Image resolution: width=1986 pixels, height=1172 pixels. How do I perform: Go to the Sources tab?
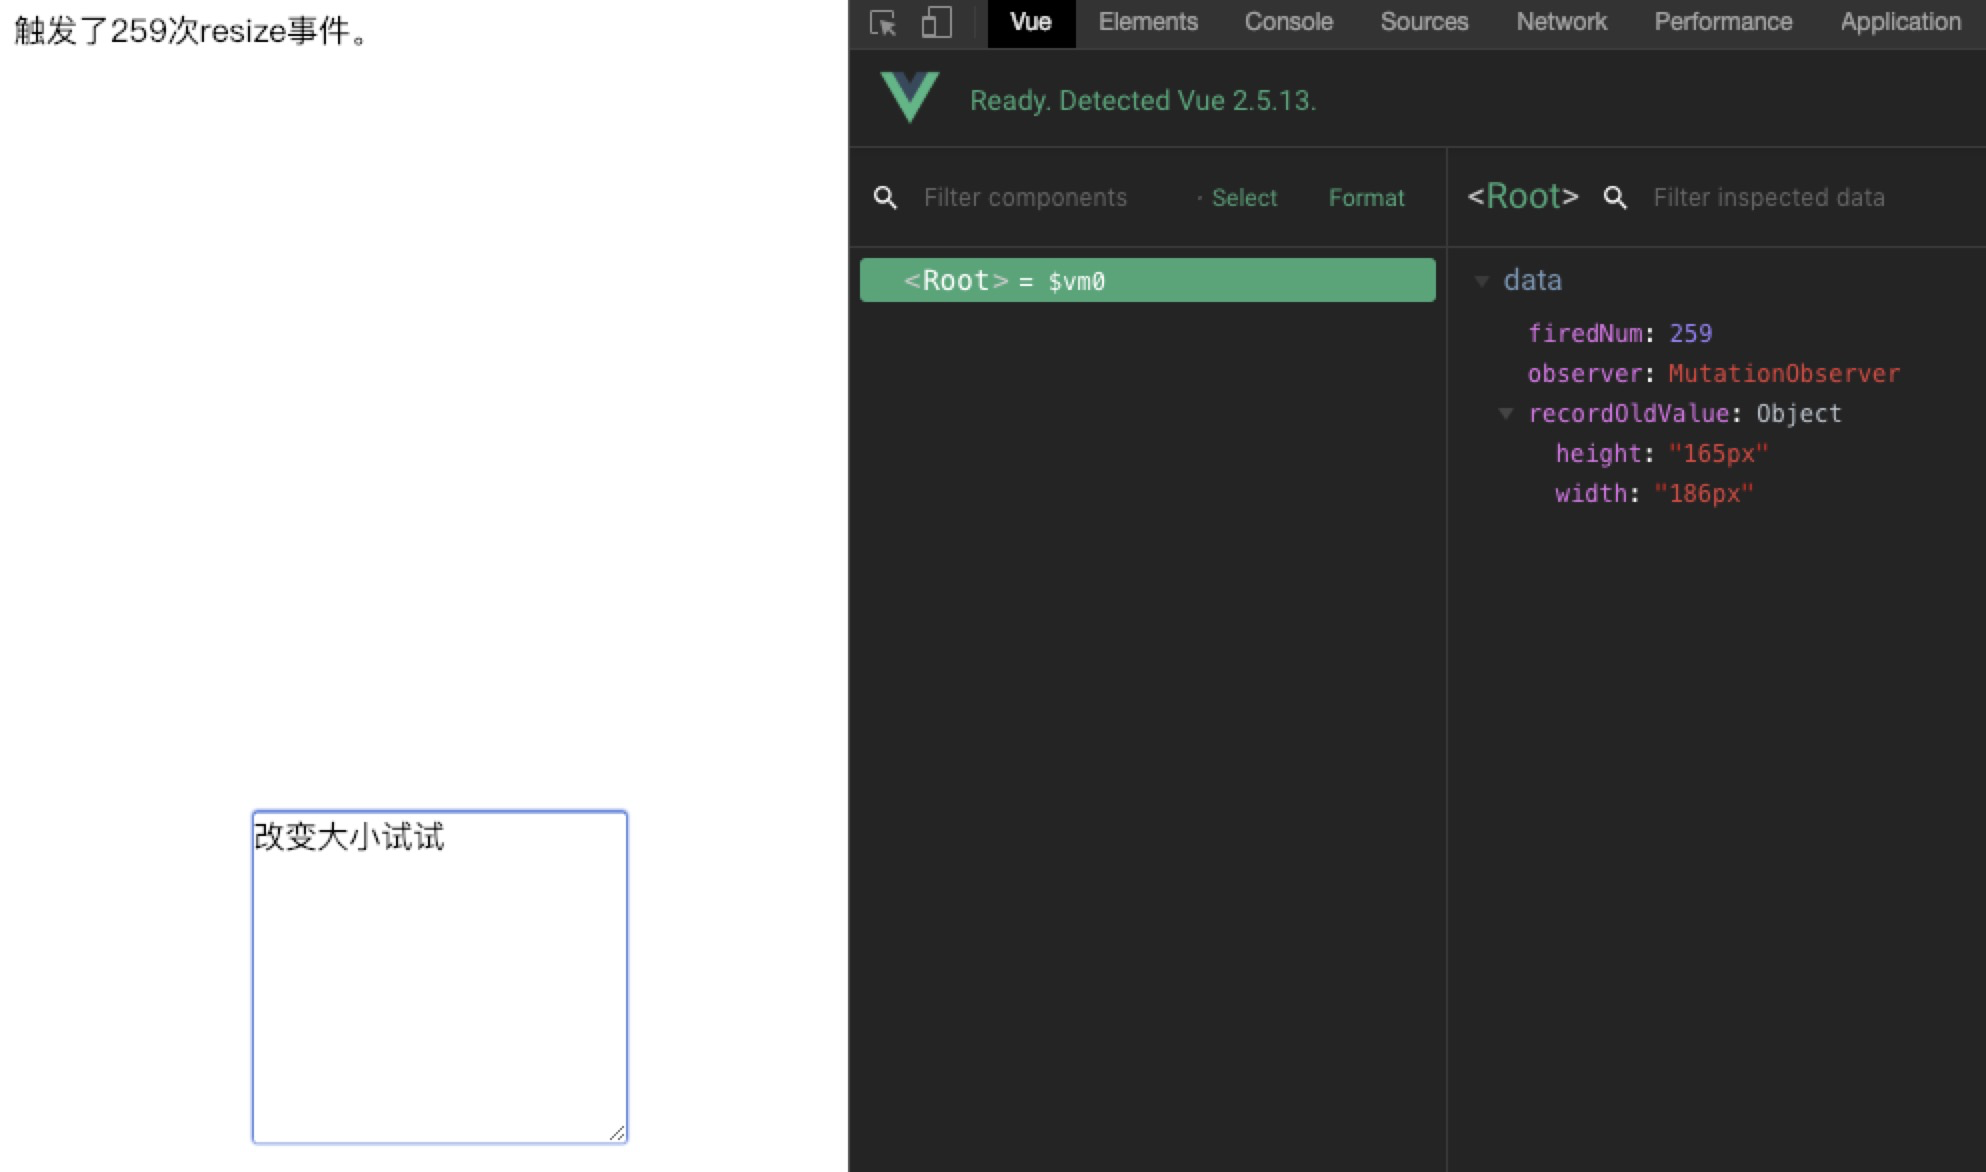click(x=1424, y=22)
